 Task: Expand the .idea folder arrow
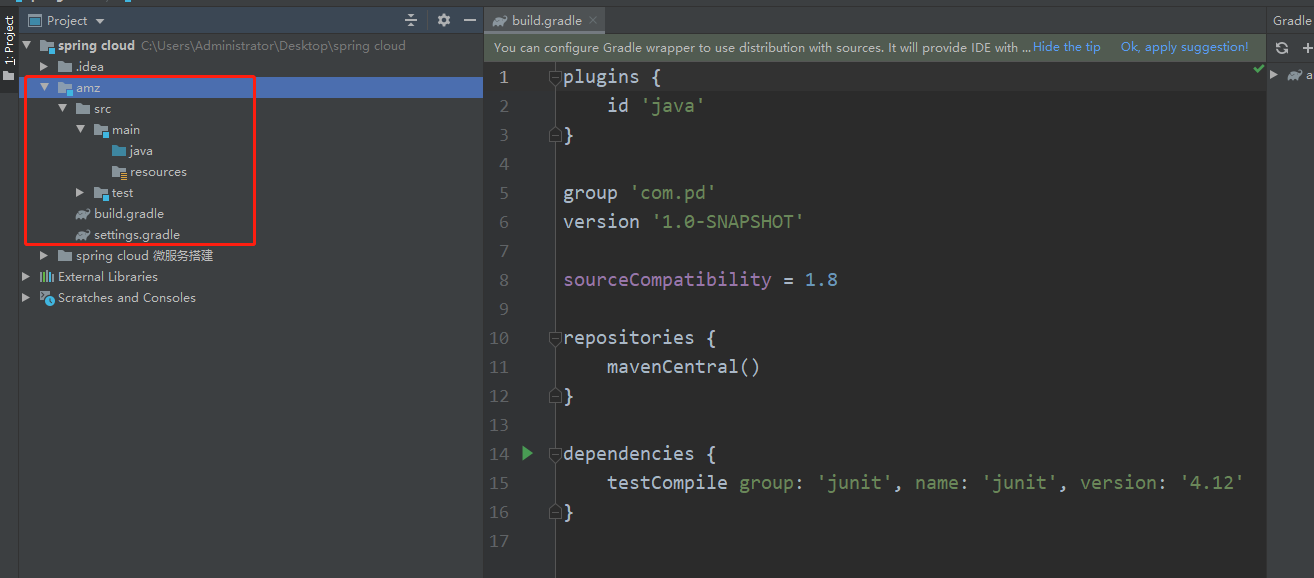tap(44, 67)
